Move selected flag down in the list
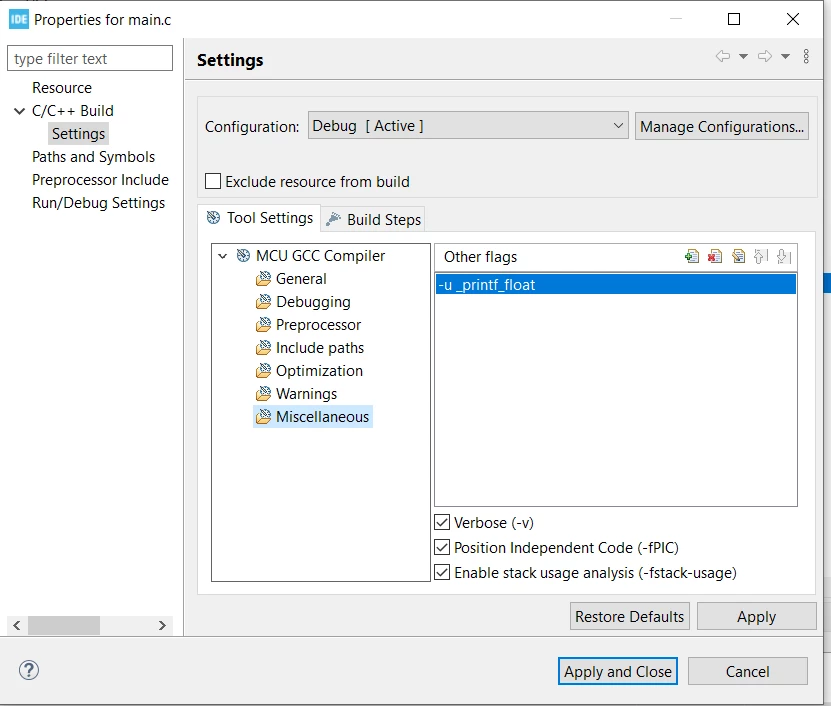 pyautogui.click(x=784, y=257)
